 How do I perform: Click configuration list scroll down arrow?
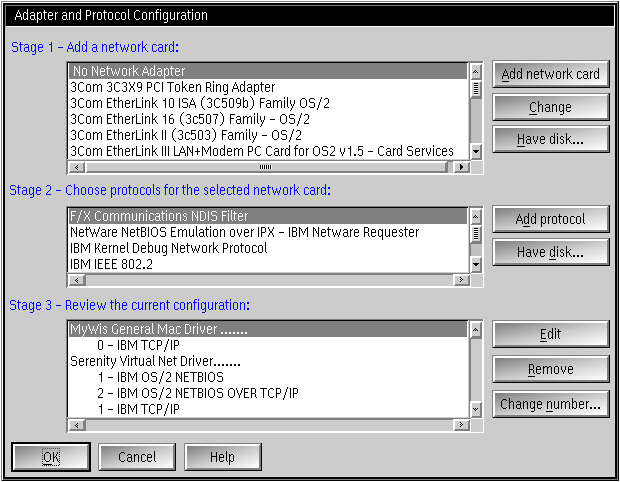pos(476,409)
